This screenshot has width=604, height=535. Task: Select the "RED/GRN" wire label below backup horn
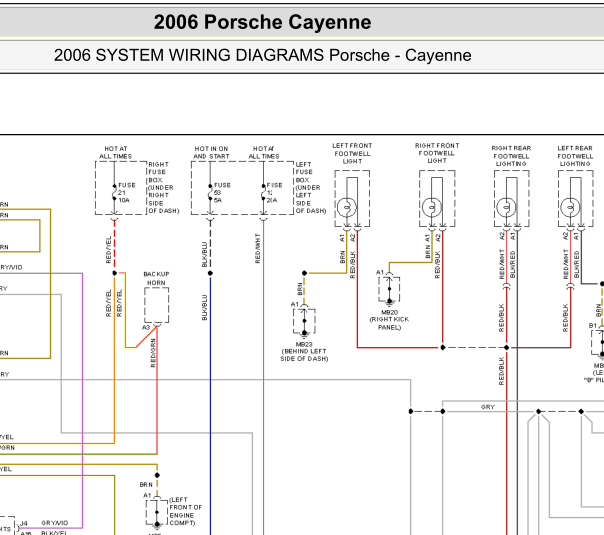pyautogui.click(x=153, y=353)
